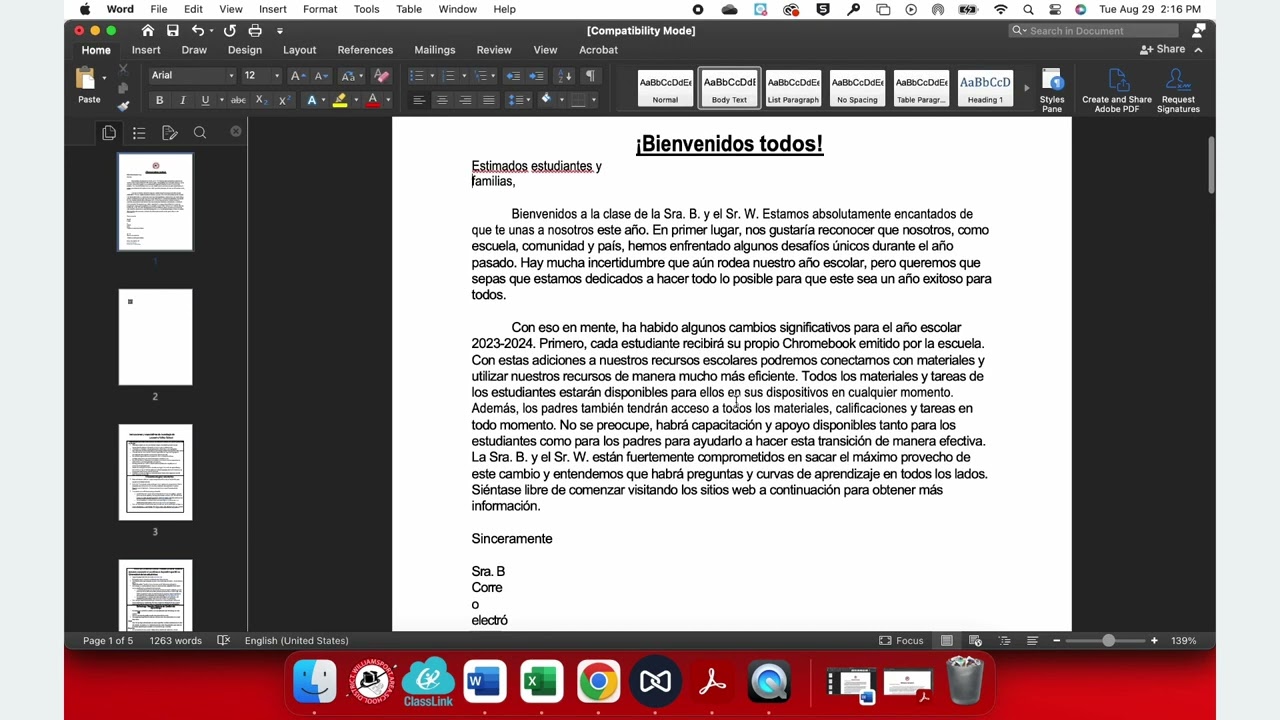Open the sidebar search magnifier
Screen dimensions: 1280x720
(200, 132)
